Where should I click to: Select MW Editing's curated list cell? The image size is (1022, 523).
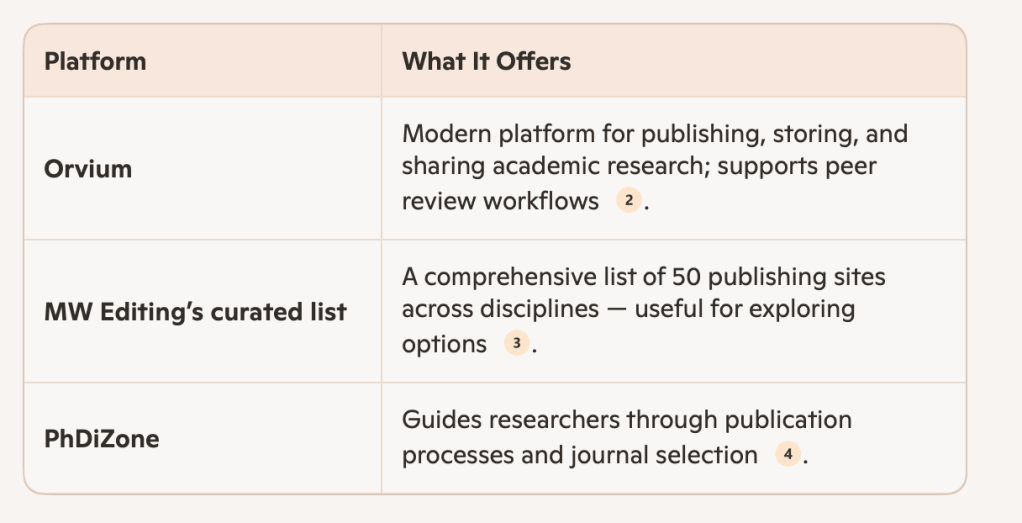click(195, 311)
